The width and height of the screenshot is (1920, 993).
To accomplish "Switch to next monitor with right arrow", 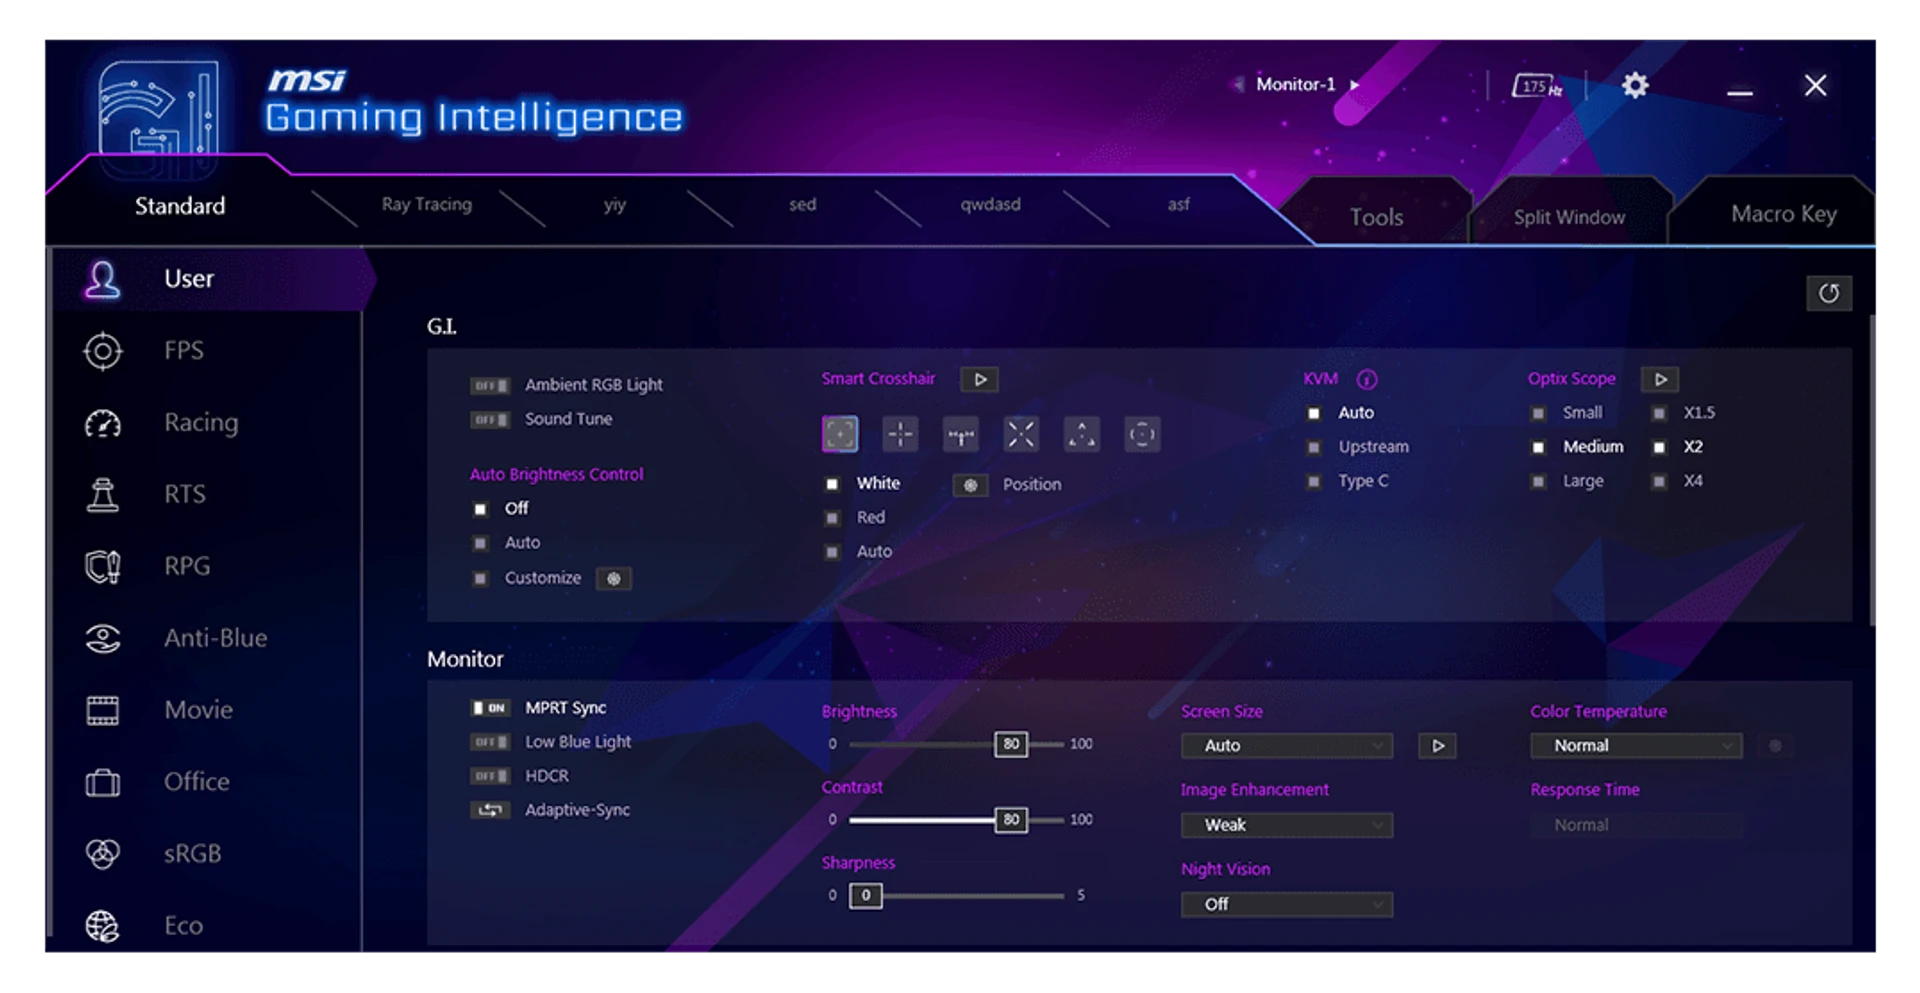I will 1355,85.
